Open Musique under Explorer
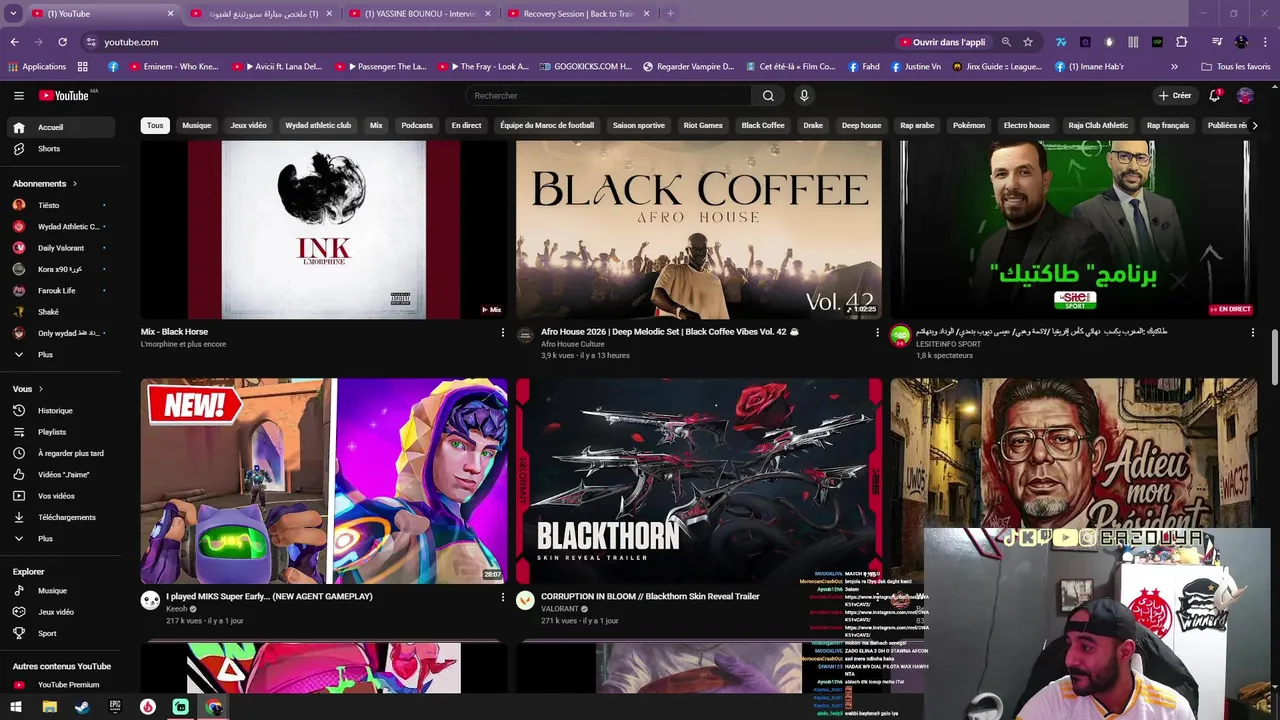1280x720 pixels. (x=60, y=591)
